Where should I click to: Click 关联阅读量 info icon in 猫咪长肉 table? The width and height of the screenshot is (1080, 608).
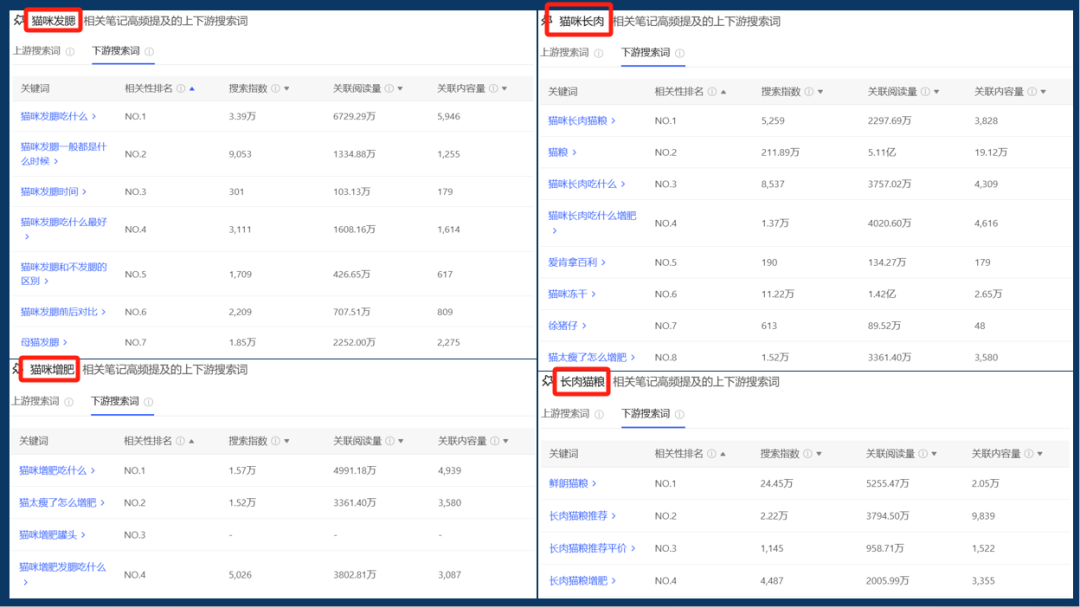926,92
